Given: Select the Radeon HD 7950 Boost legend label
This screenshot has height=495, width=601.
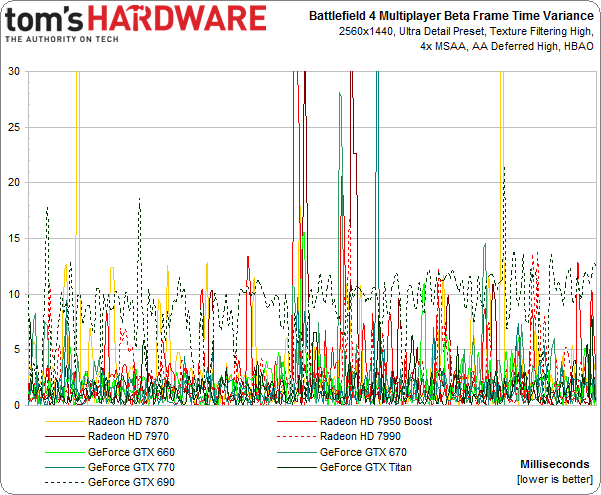Looking at the screenshot, I should (x=376, y=421).
